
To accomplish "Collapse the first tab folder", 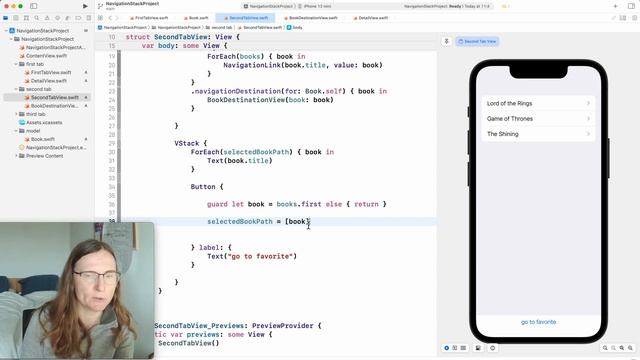I will [x=16, y=64].
